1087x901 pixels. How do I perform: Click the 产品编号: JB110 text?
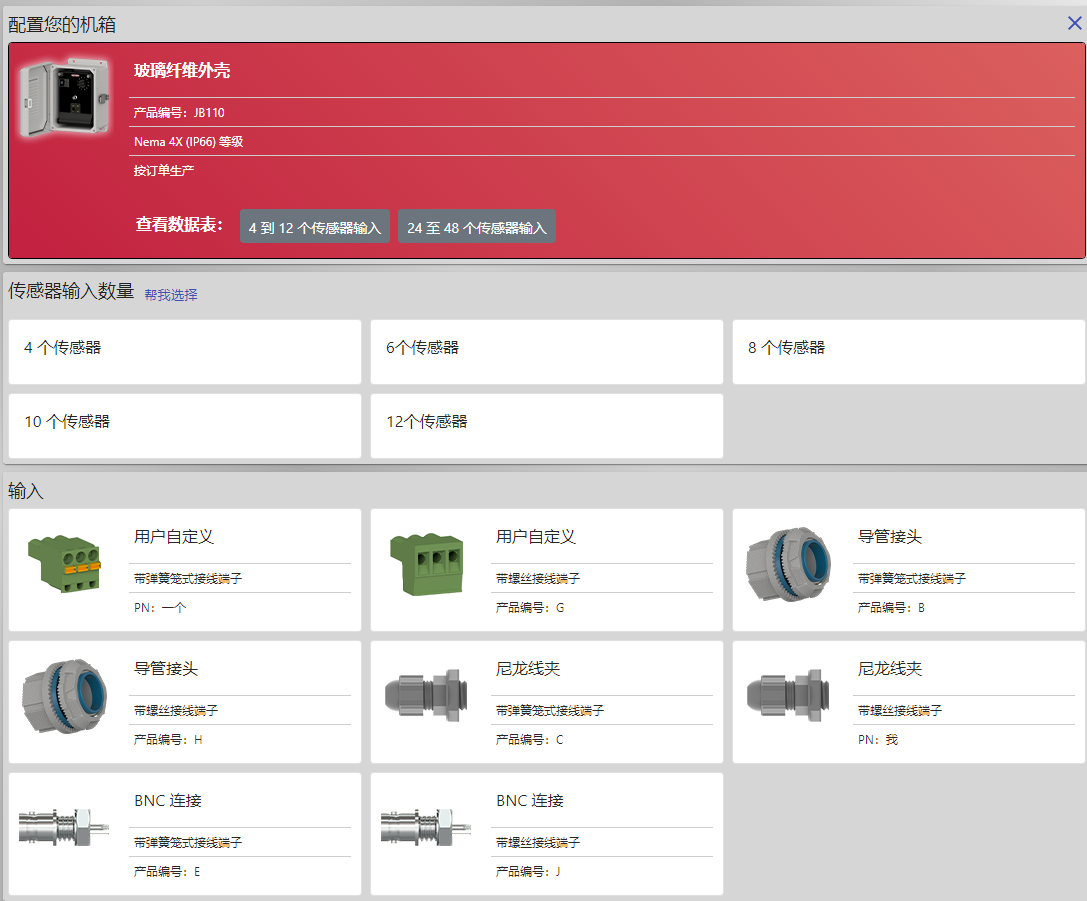(x=179, y=112)
